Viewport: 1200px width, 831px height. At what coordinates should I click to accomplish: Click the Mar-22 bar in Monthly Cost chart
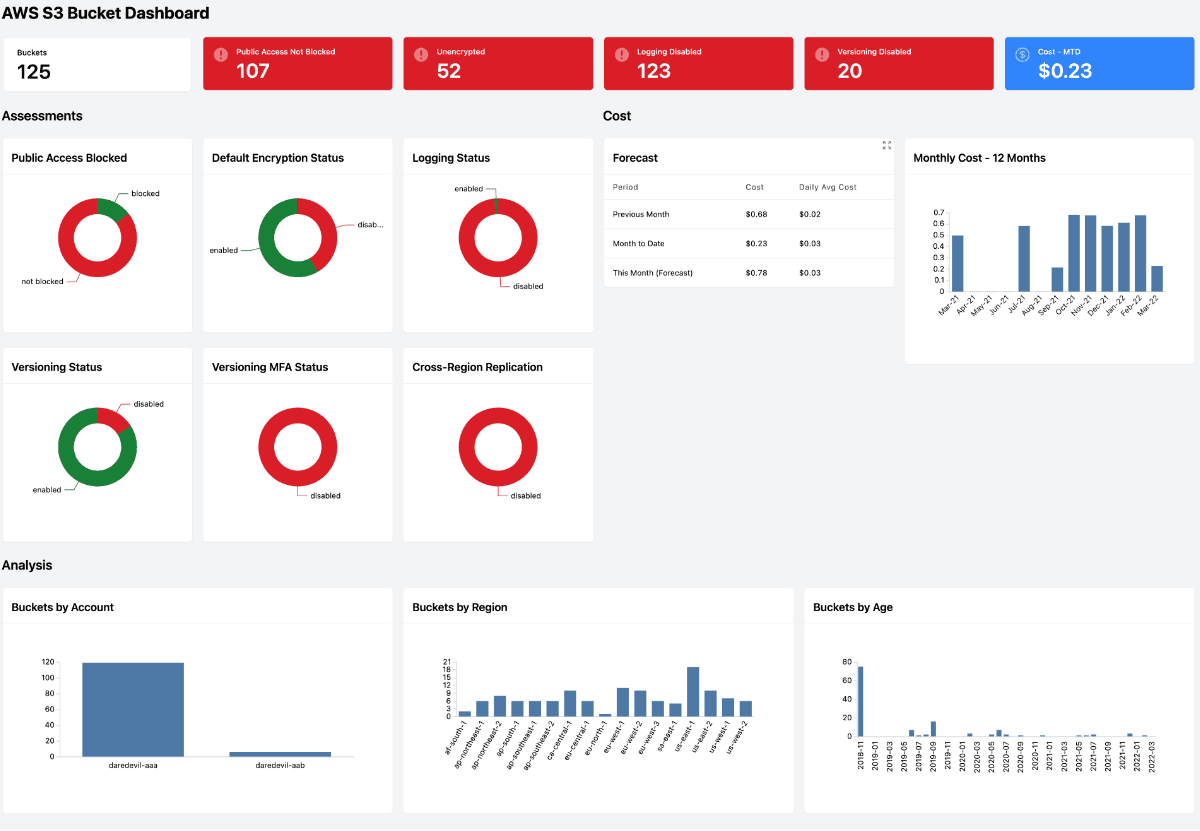(1157, 278)
